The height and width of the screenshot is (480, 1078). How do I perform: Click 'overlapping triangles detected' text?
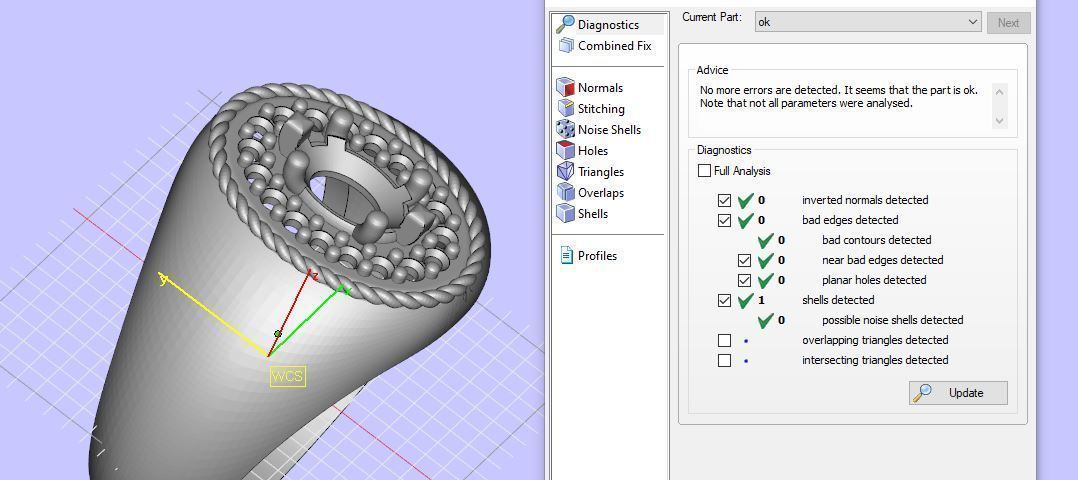tap(875, 340)
